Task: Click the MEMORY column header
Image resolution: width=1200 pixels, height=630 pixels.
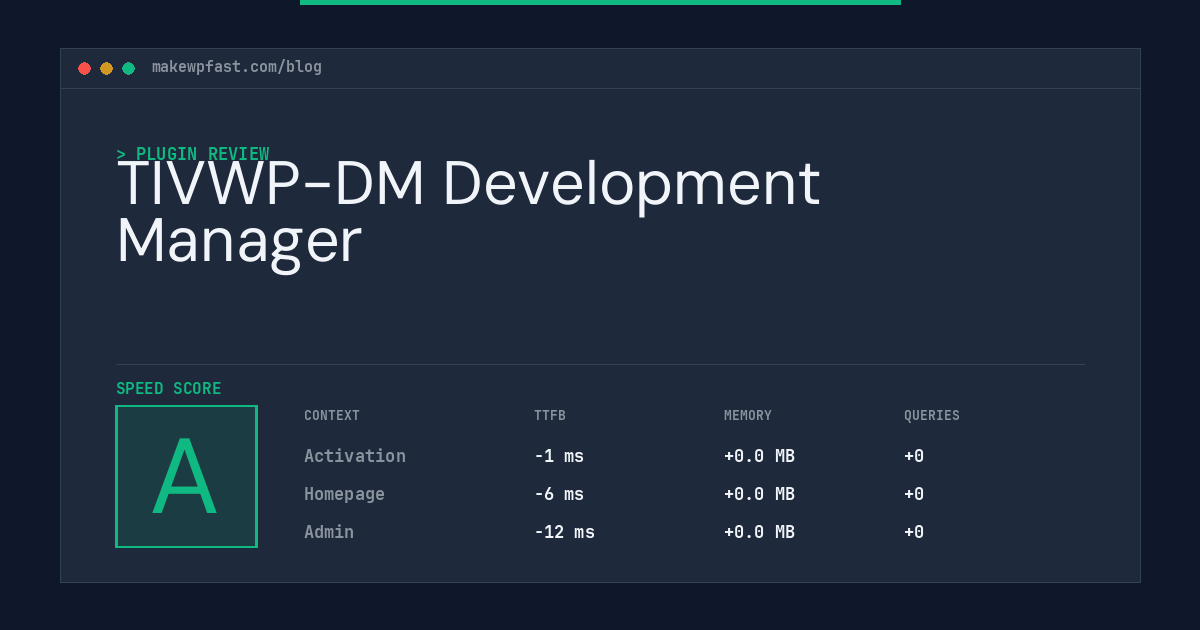Action: [748, 416]
